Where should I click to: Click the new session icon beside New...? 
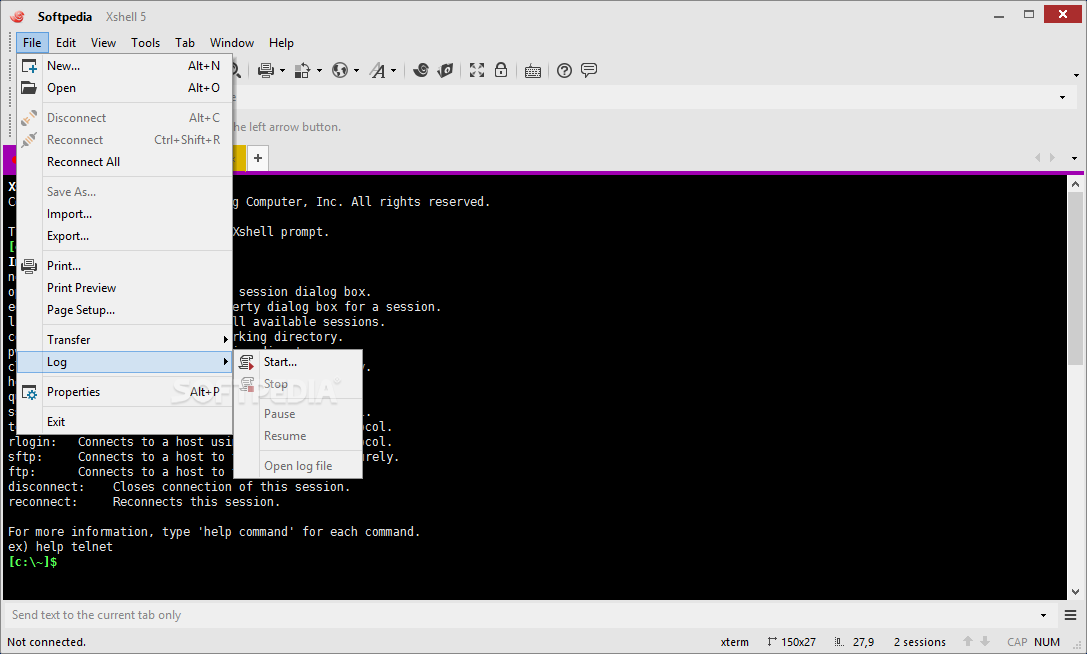pos(29,66)
